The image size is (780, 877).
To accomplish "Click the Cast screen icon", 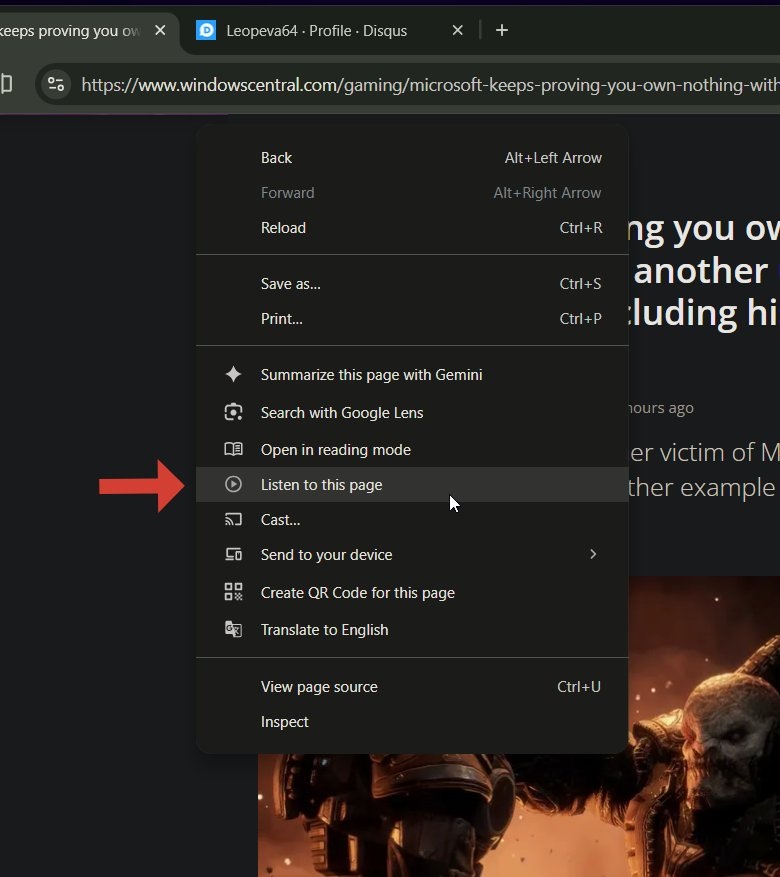I will [233, 520].
